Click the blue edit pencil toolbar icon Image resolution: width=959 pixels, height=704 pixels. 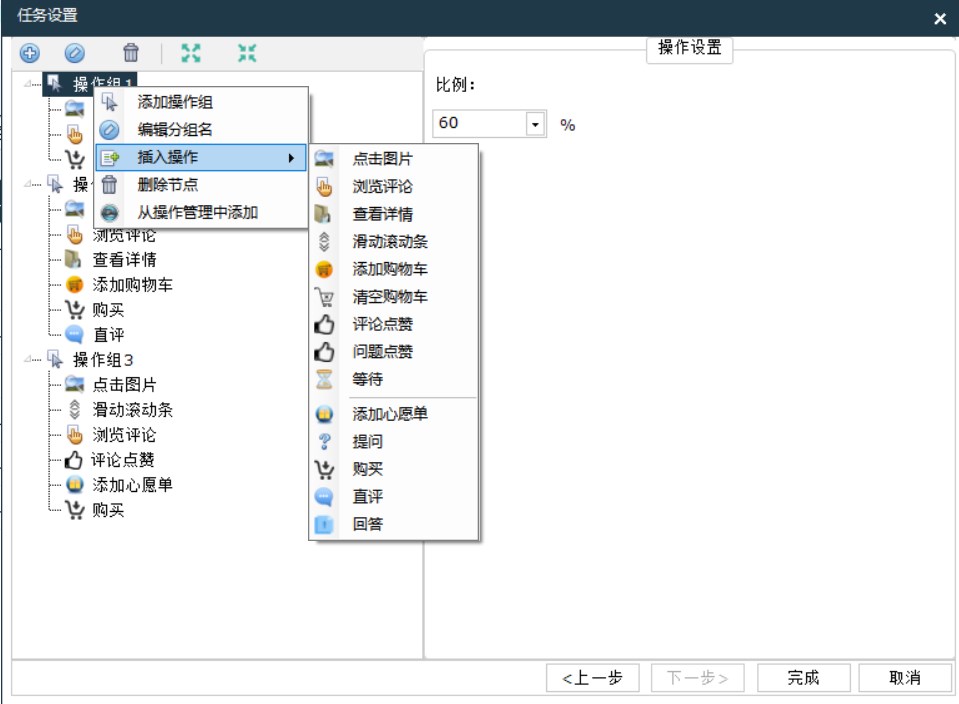[75, 53]
